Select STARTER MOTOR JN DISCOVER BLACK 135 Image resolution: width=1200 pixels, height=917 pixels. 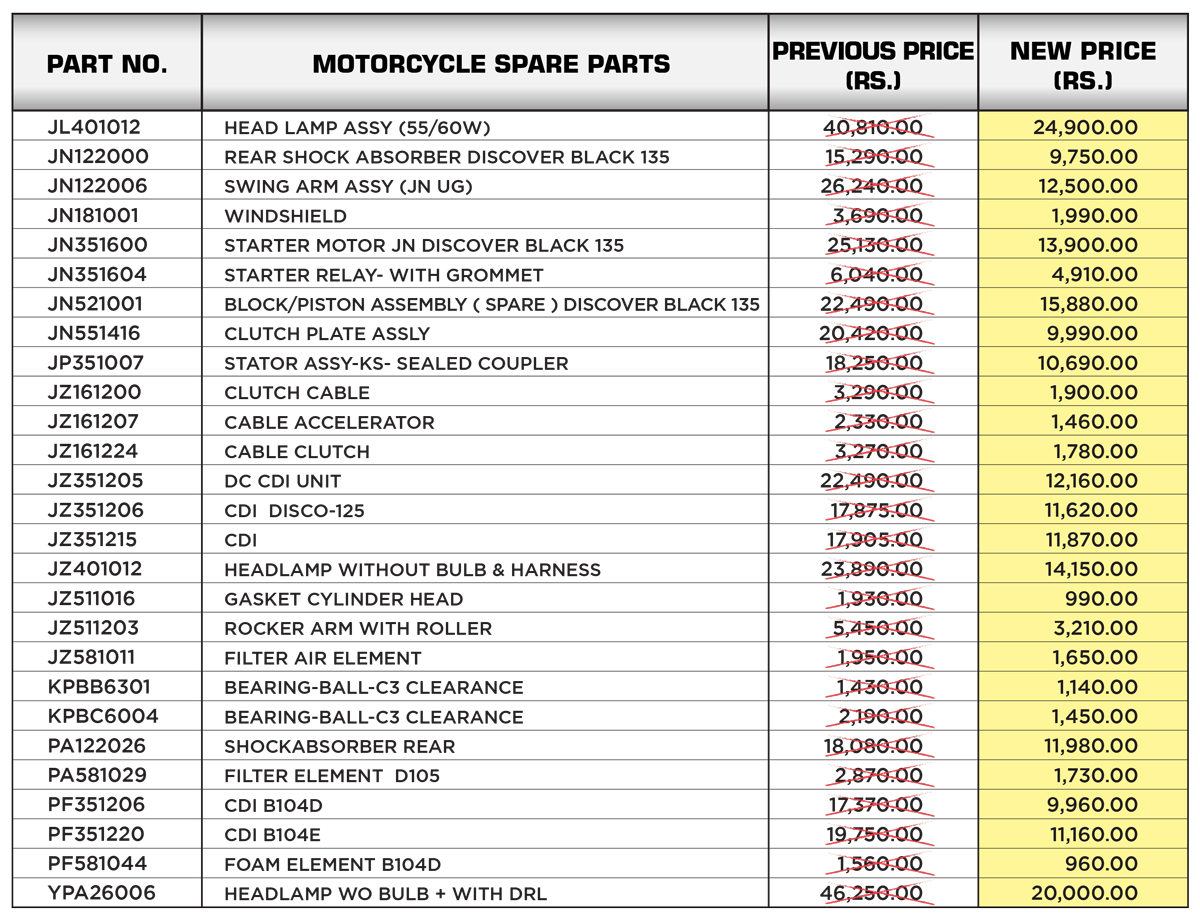(x=424, y=245)
